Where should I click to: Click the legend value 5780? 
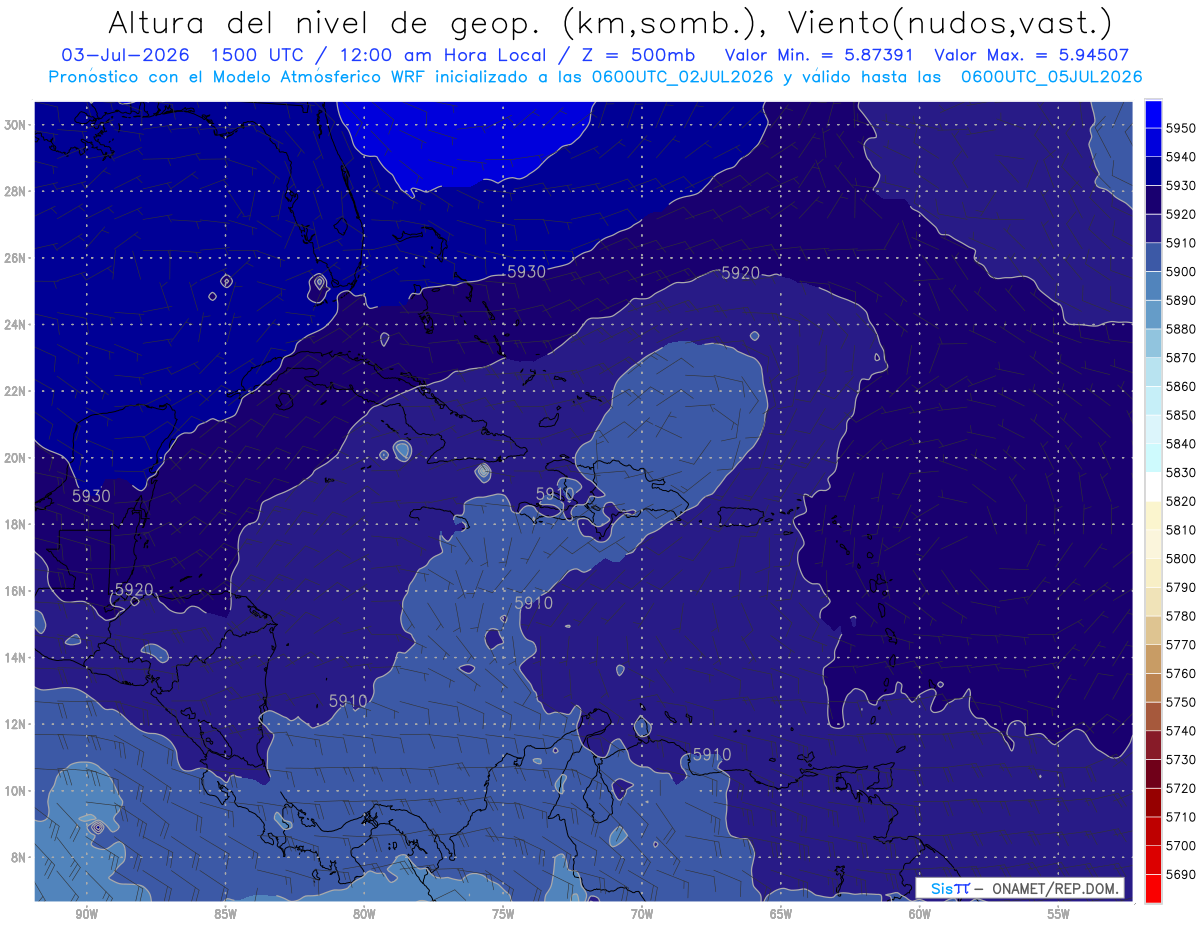[x=1182, y=616]
